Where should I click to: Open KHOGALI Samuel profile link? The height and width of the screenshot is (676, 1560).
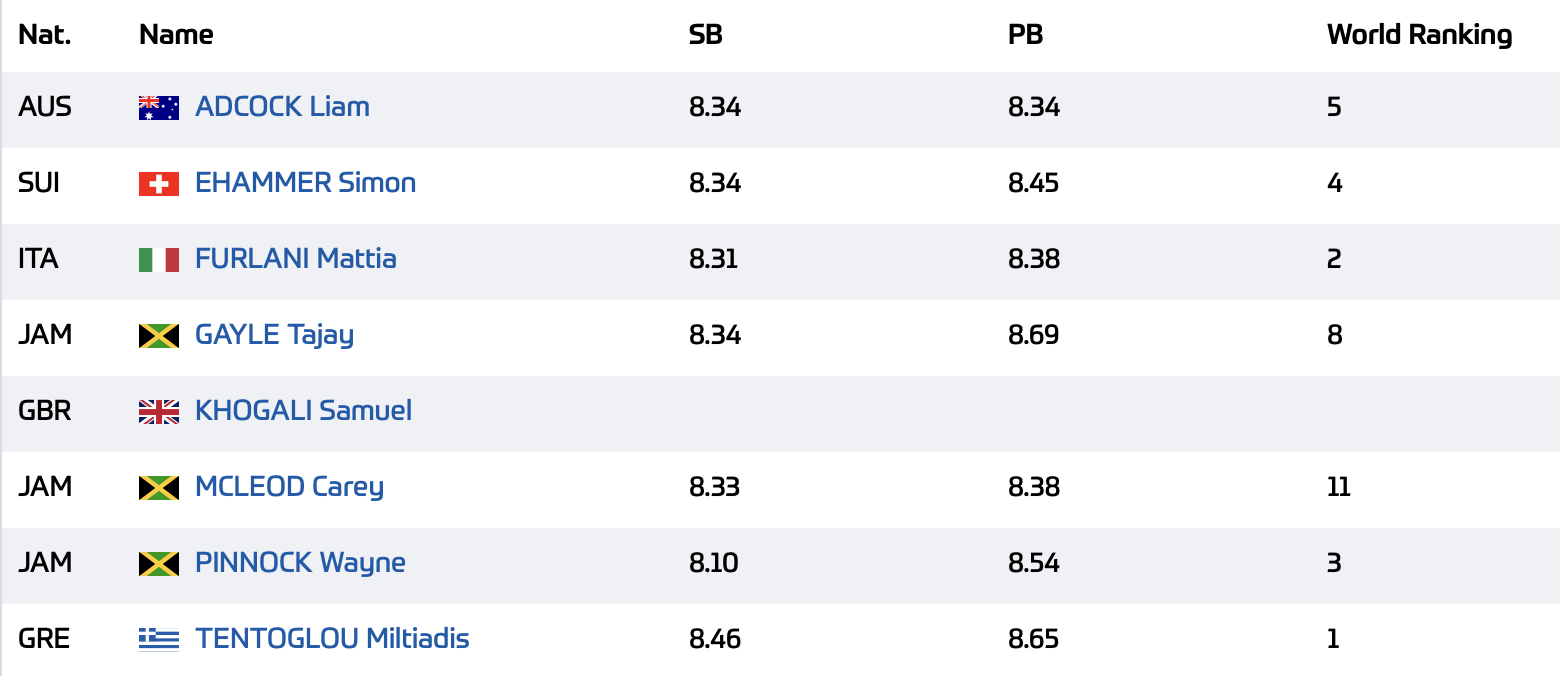(303, 411)
